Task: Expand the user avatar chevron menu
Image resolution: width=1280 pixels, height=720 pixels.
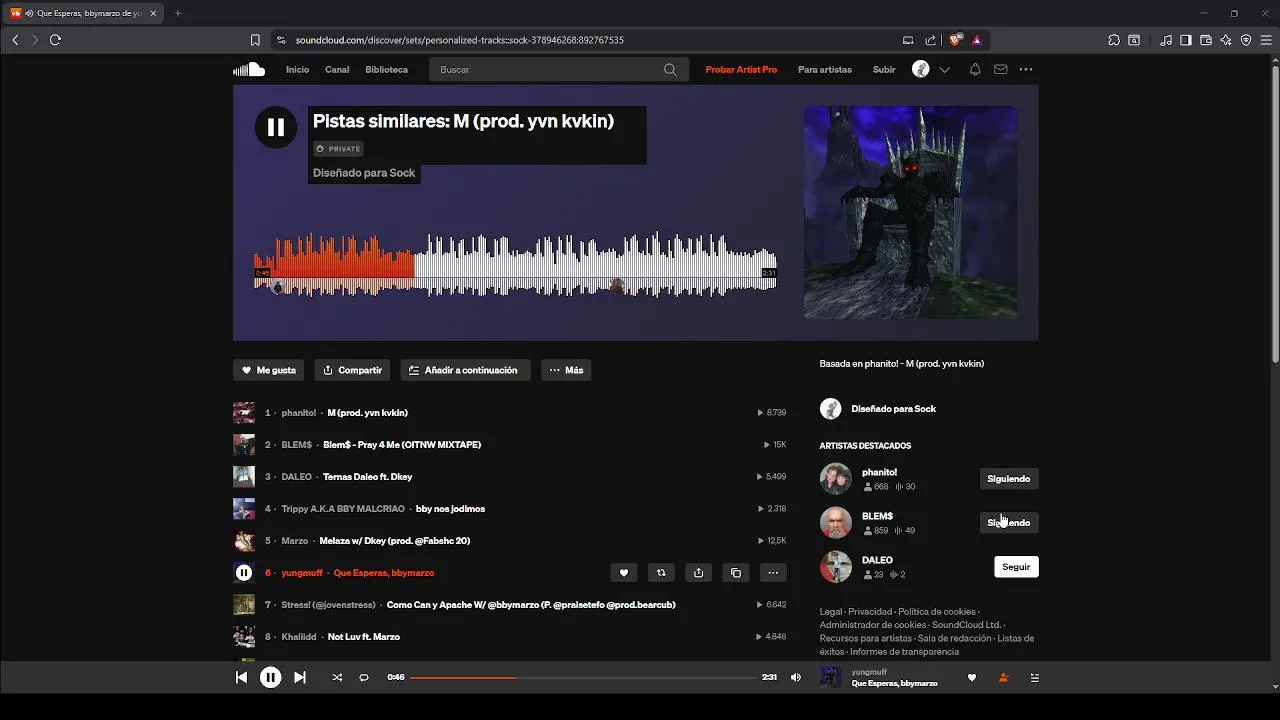Action: (944, 70)
